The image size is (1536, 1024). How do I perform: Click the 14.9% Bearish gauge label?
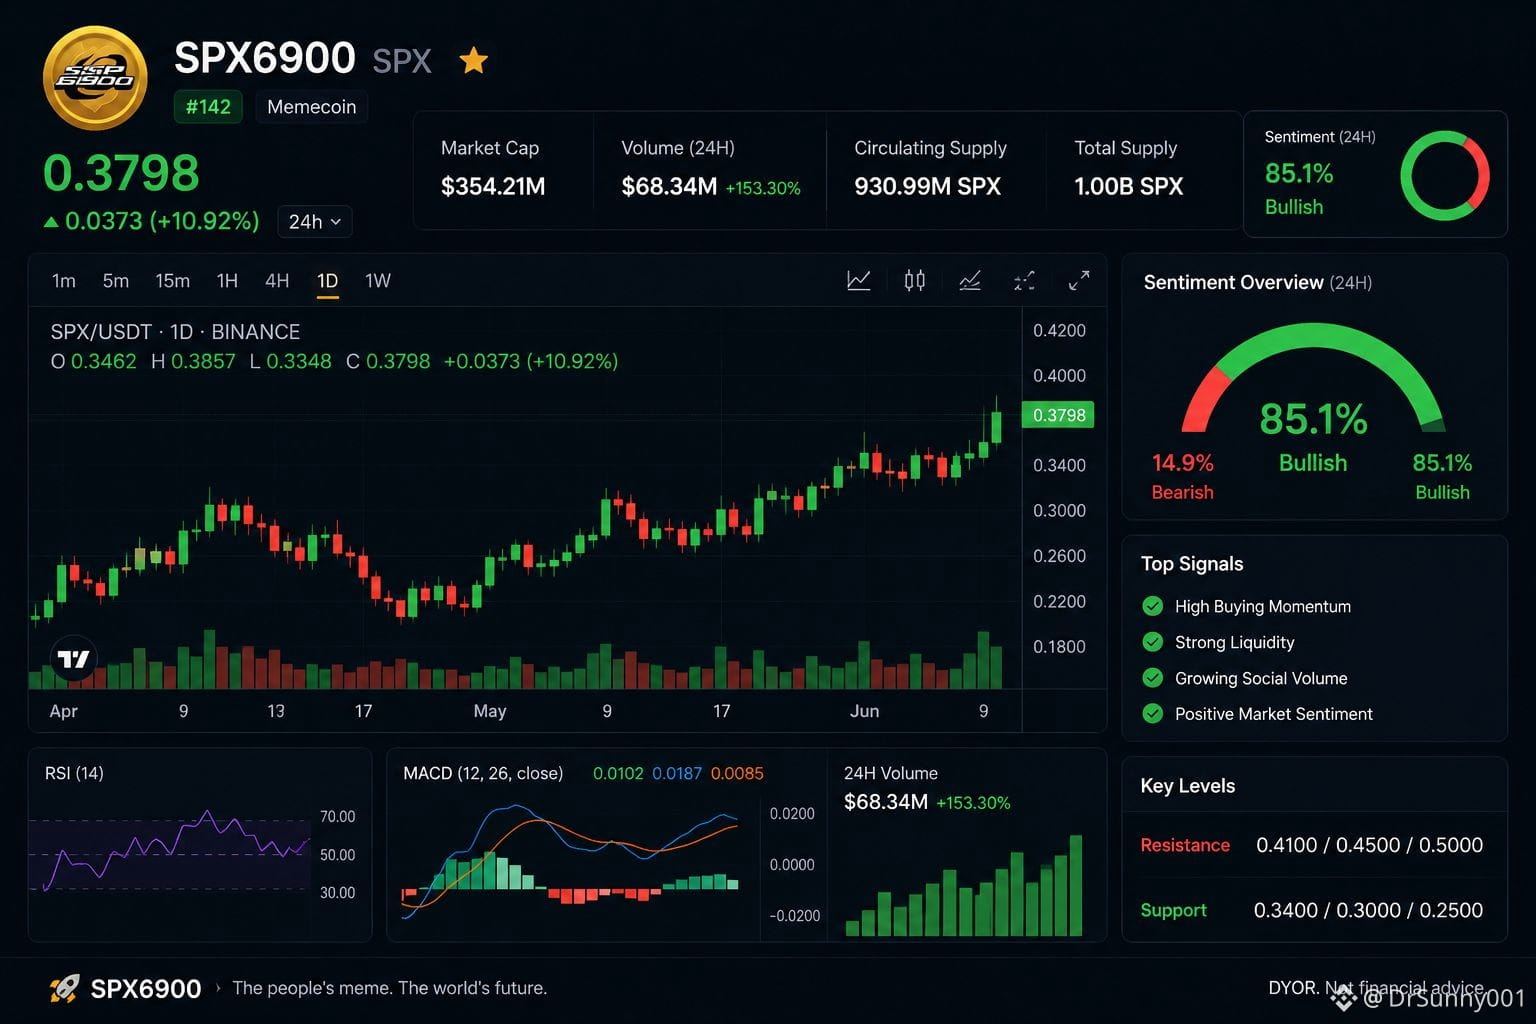1183,476
